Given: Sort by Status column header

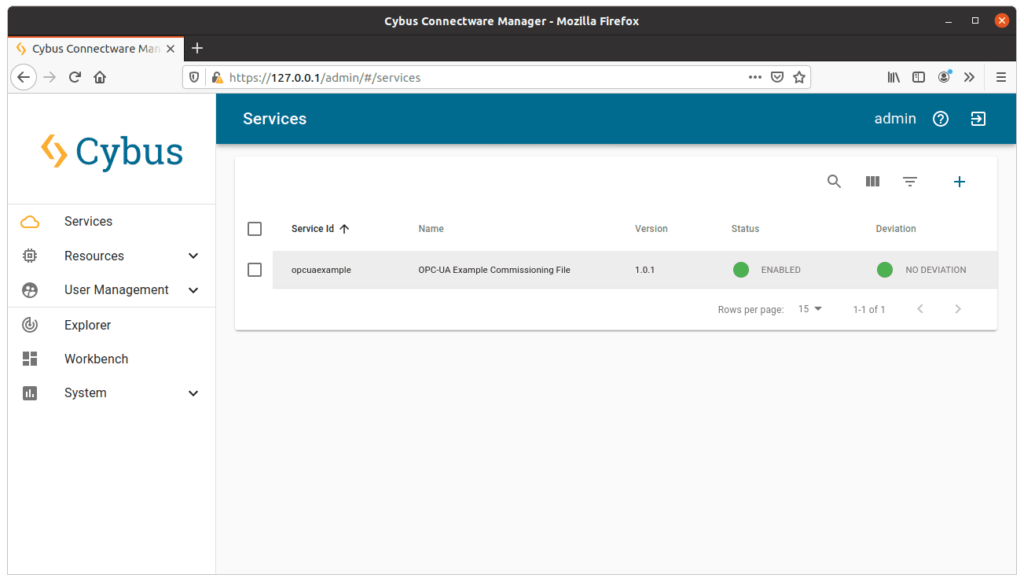Looking at the screenshot, I should (745, 229).
